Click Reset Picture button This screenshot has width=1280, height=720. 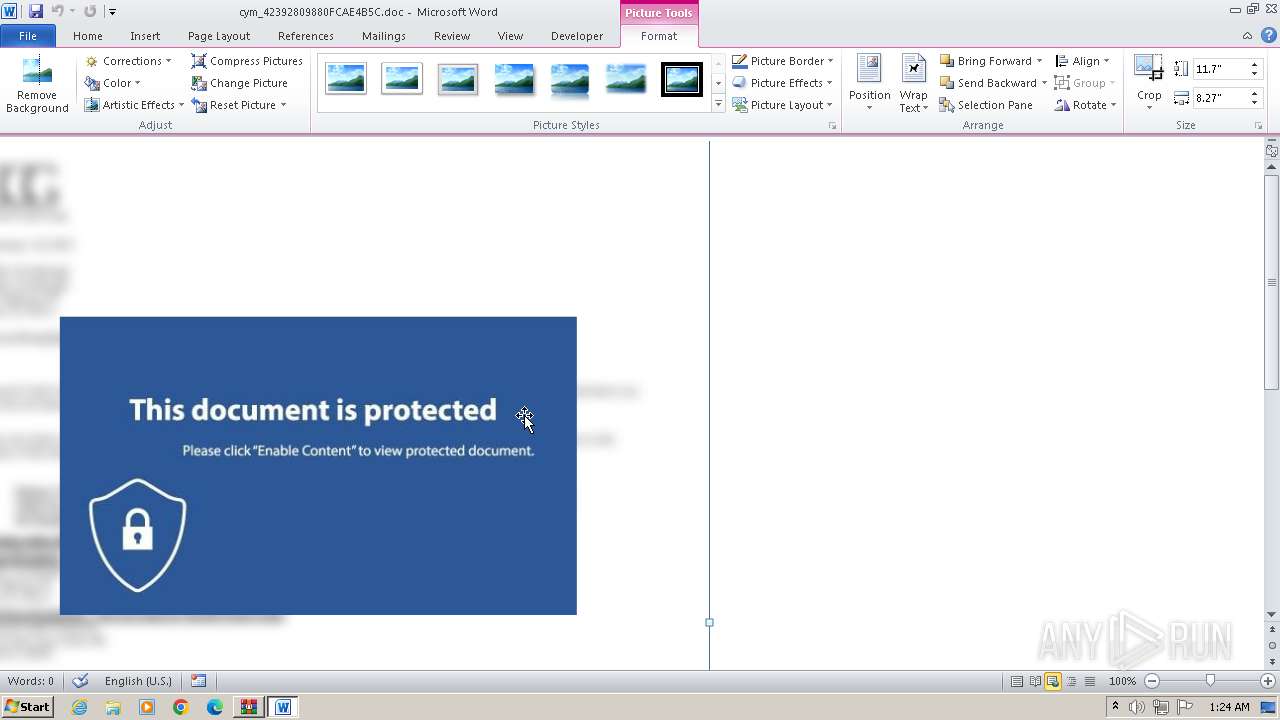point(234,105)
